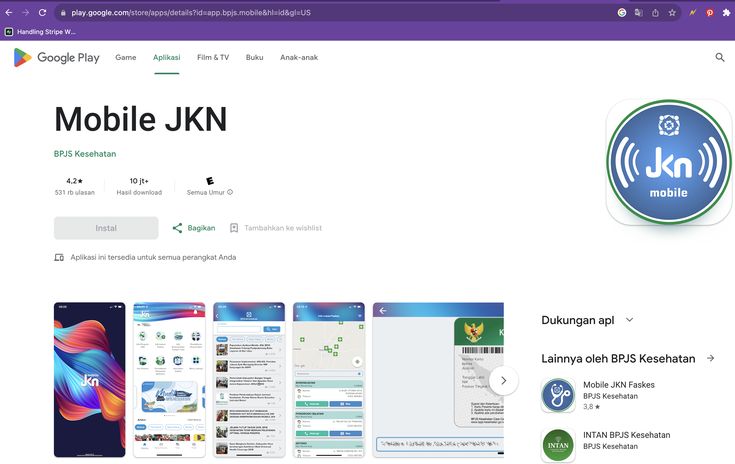Open the INTAN BPJS Kesehatan title
The height and width of the screenshot is (464, 735).
coord(627,435)
